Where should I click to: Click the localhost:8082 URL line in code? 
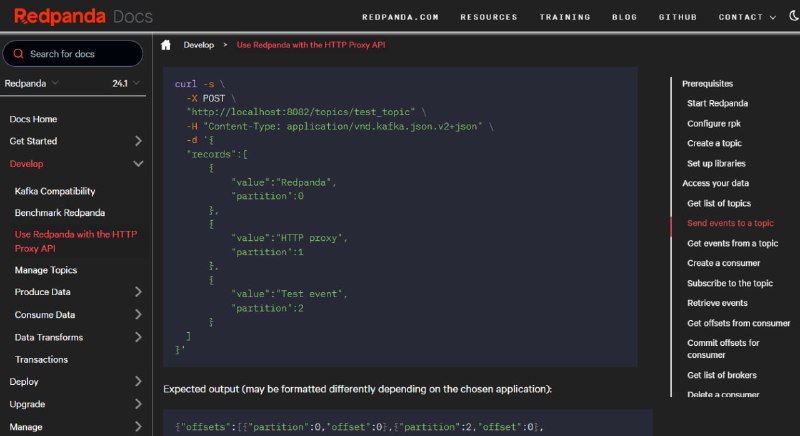(x=306, y=112)
